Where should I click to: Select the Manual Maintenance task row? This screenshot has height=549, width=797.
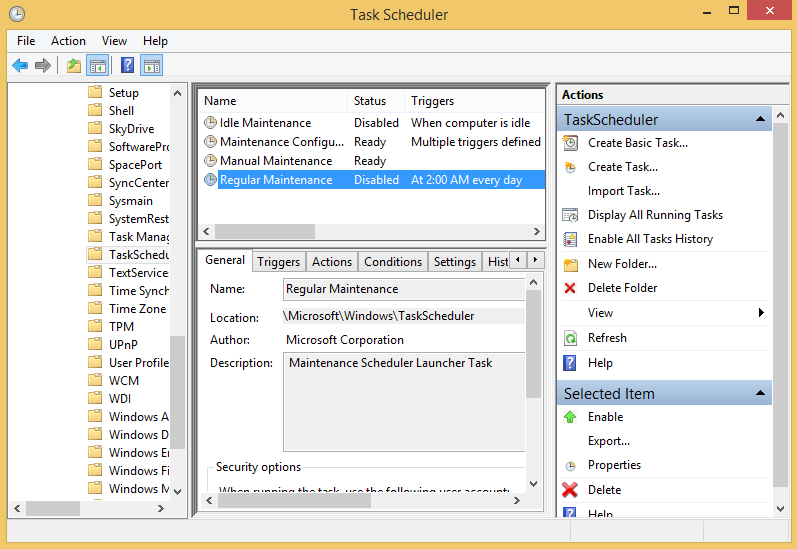coord(372,161)
